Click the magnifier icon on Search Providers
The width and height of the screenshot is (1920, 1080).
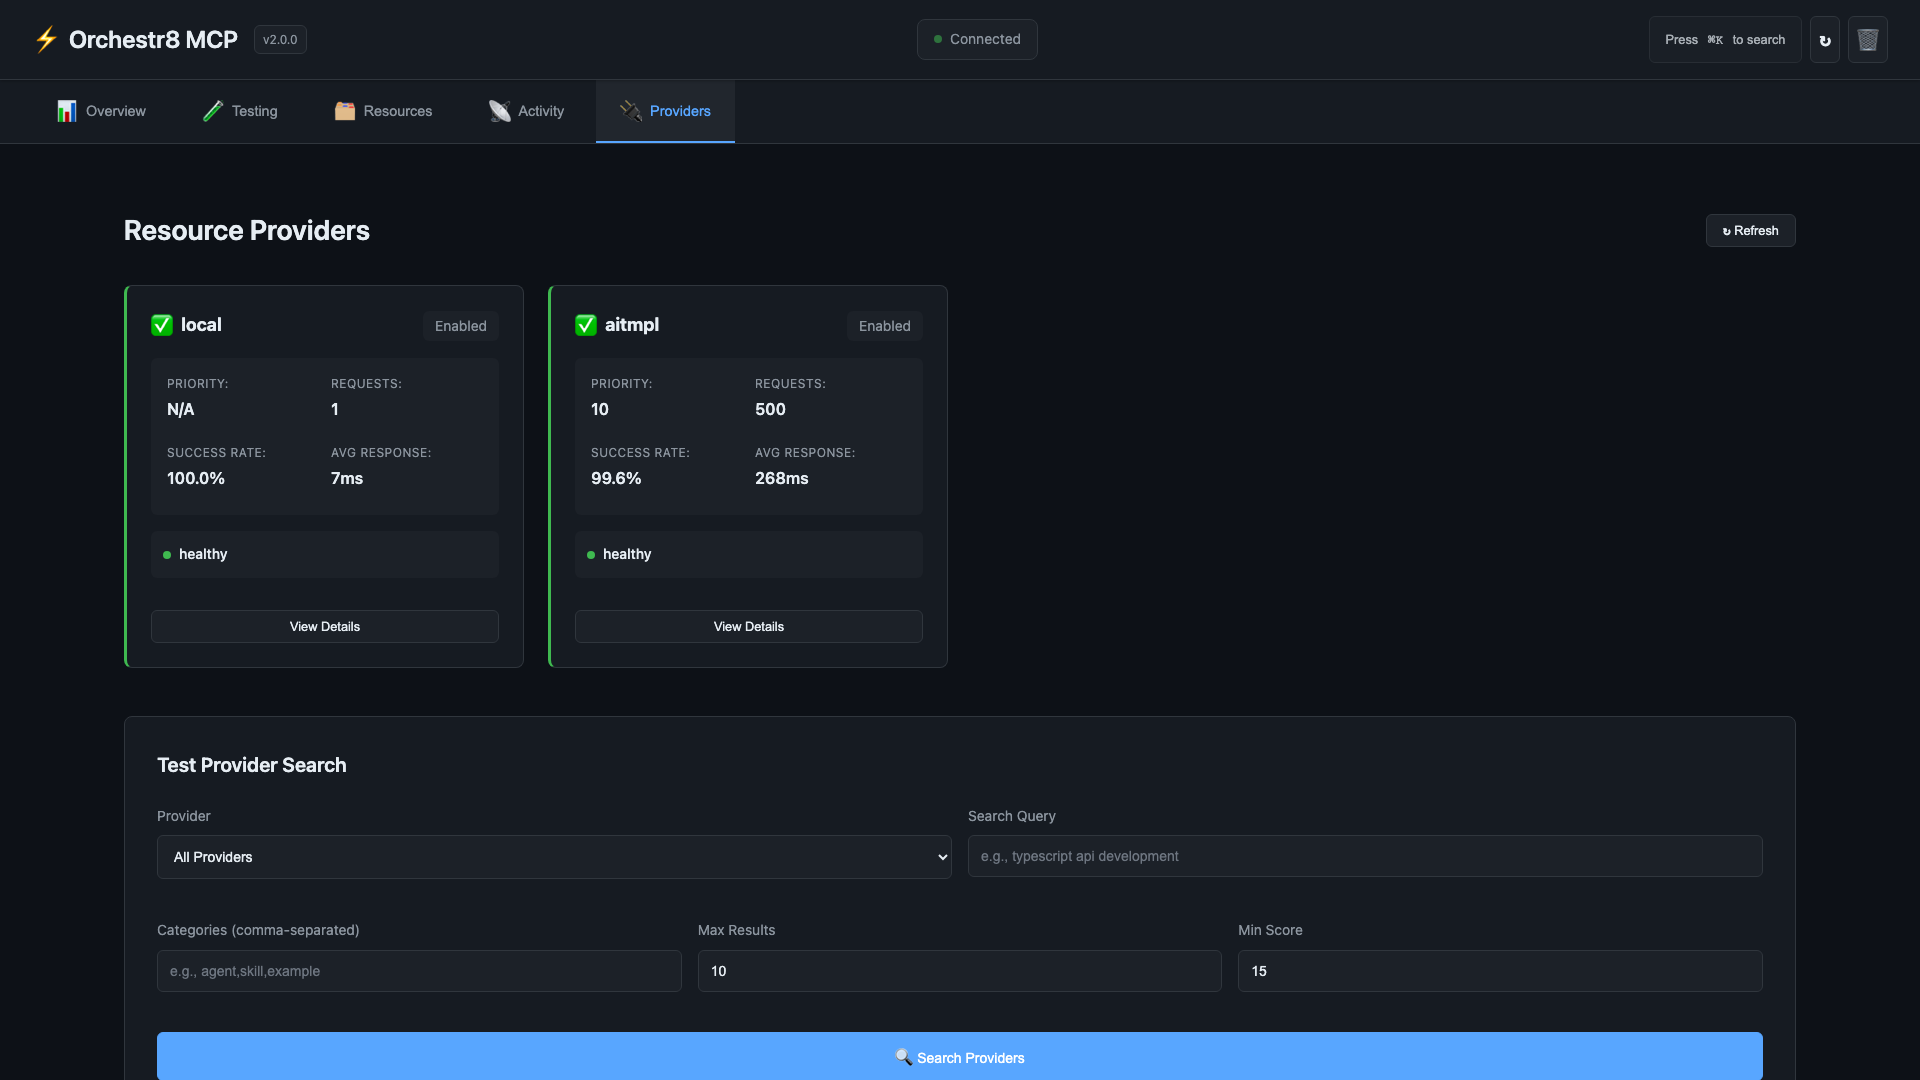(x=904, y=1057)
